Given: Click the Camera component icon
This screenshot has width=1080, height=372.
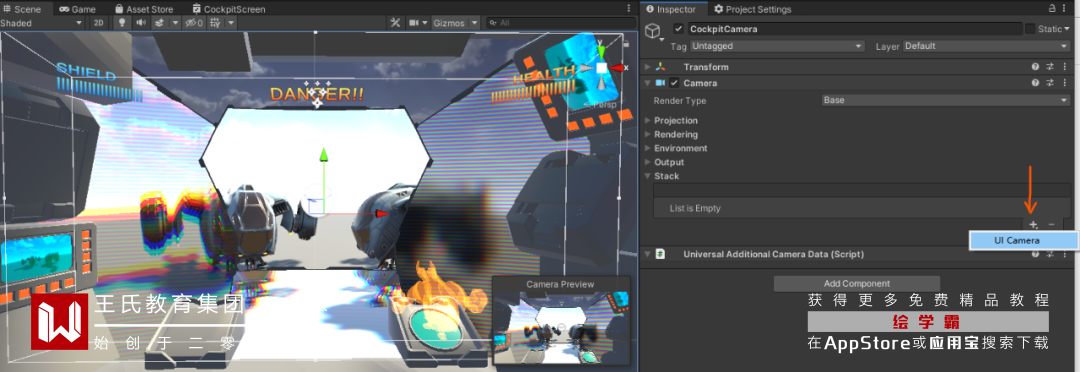Looking at the screenshot, I should click(x=661, y=83).
